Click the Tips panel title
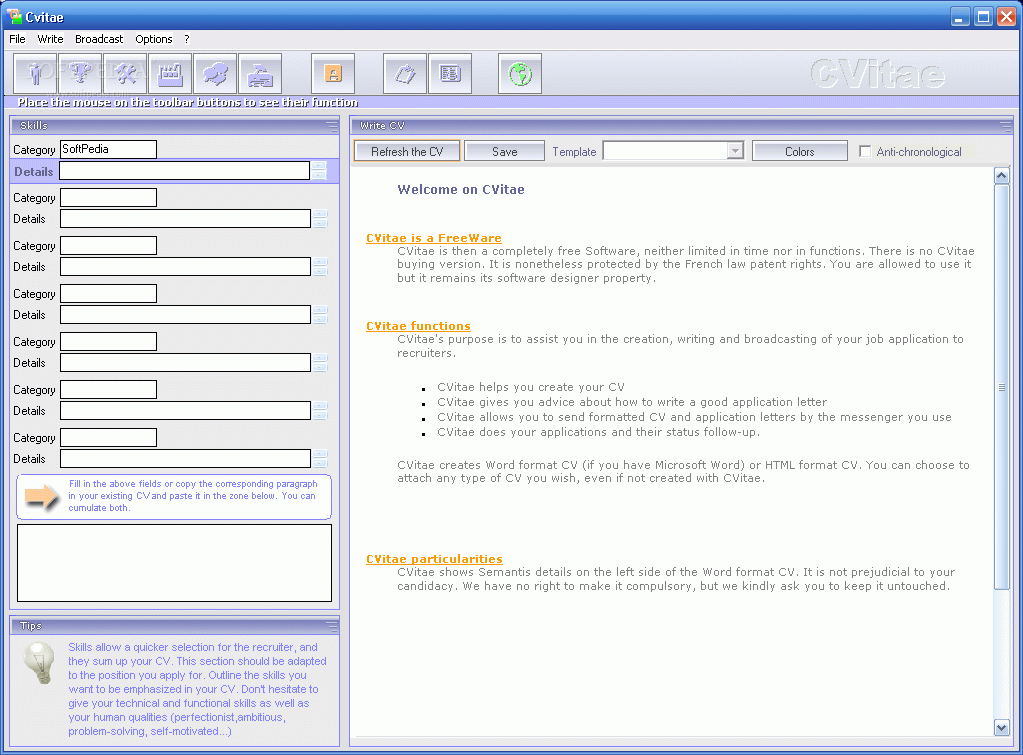The height and width of the screenshot is (755, 1023). coord(31,626)
